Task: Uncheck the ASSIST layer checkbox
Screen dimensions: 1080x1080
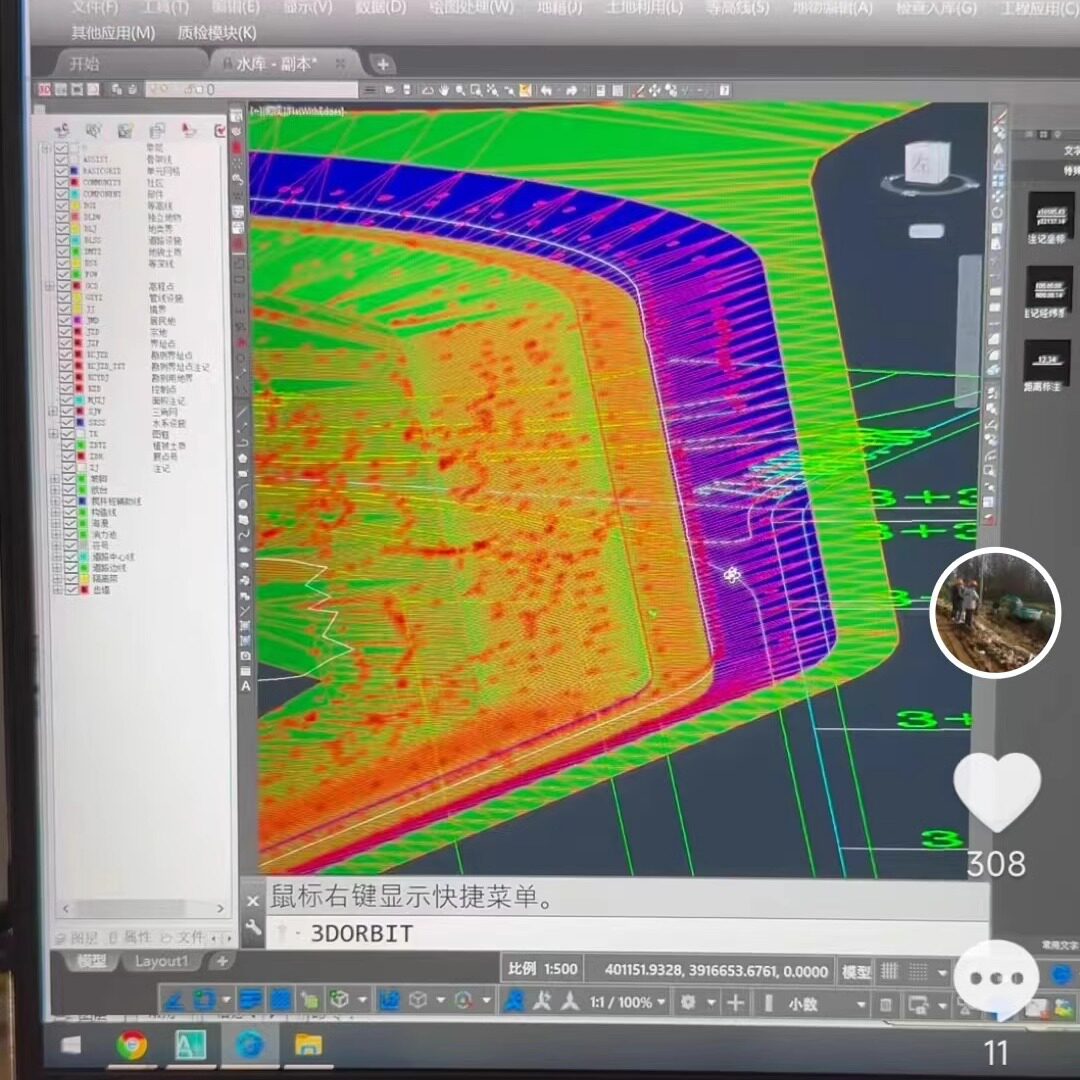Action: [62, 159]
